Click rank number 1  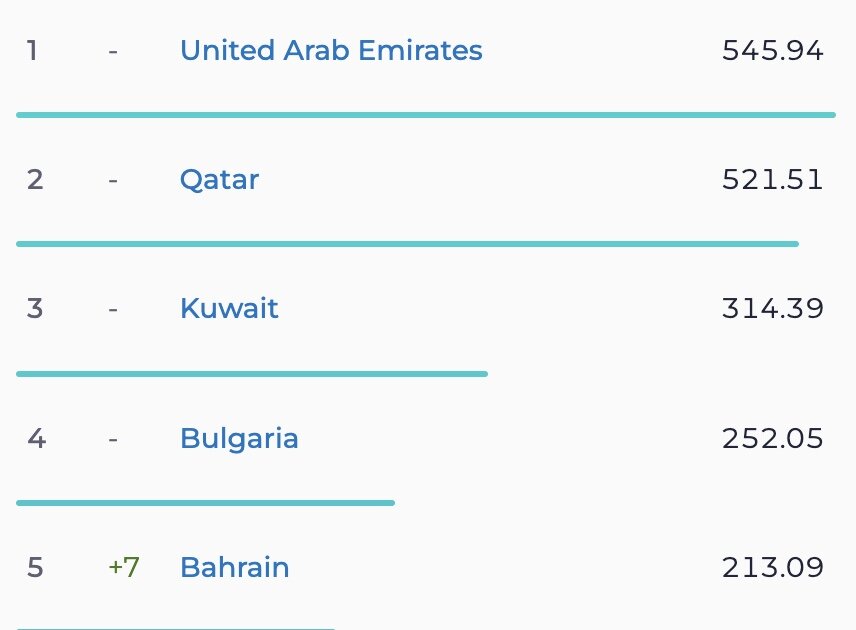coord(32,50)
